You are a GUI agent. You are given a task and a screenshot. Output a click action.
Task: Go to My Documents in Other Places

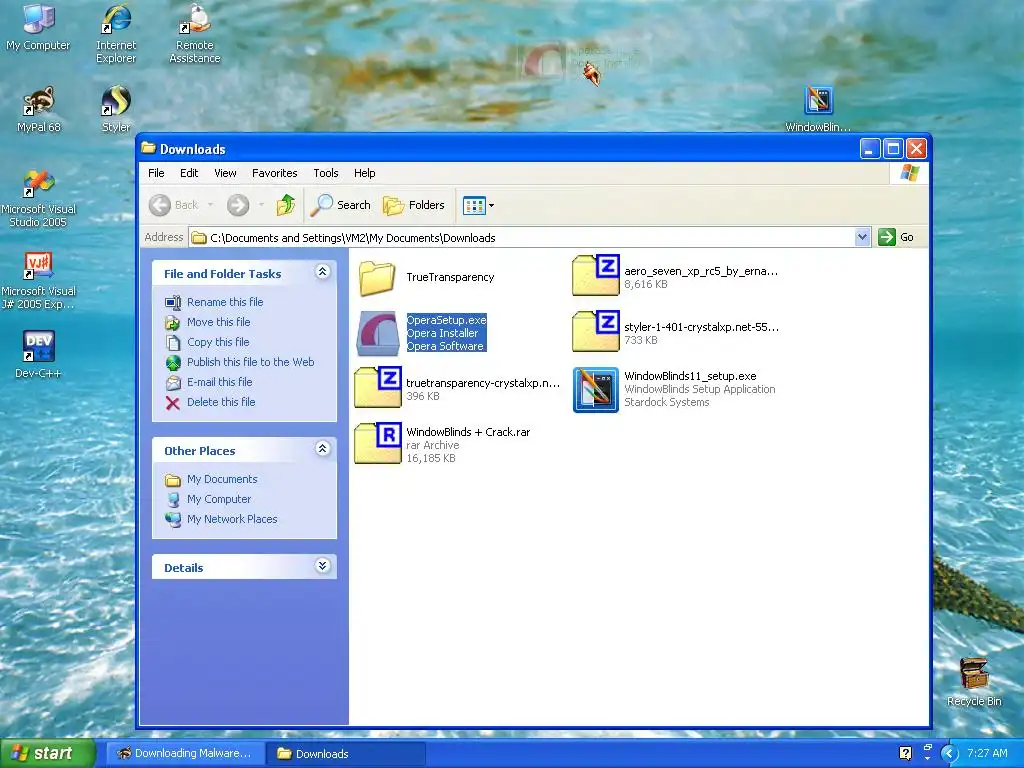coord(222,479)
